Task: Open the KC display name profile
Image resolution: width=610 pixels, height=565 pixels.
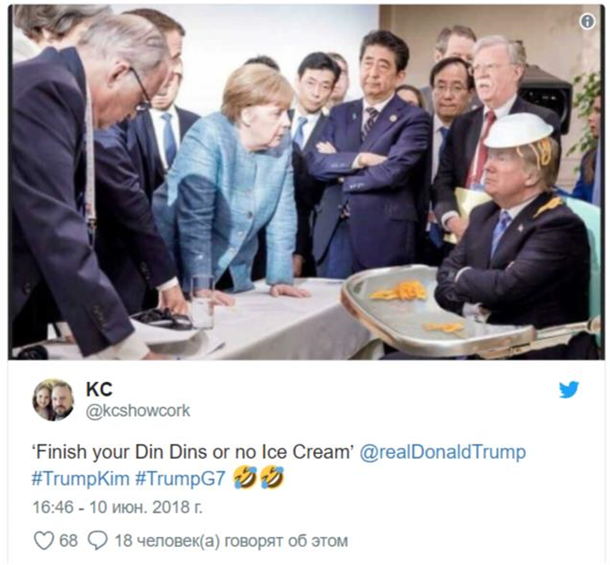Action: 99,389
